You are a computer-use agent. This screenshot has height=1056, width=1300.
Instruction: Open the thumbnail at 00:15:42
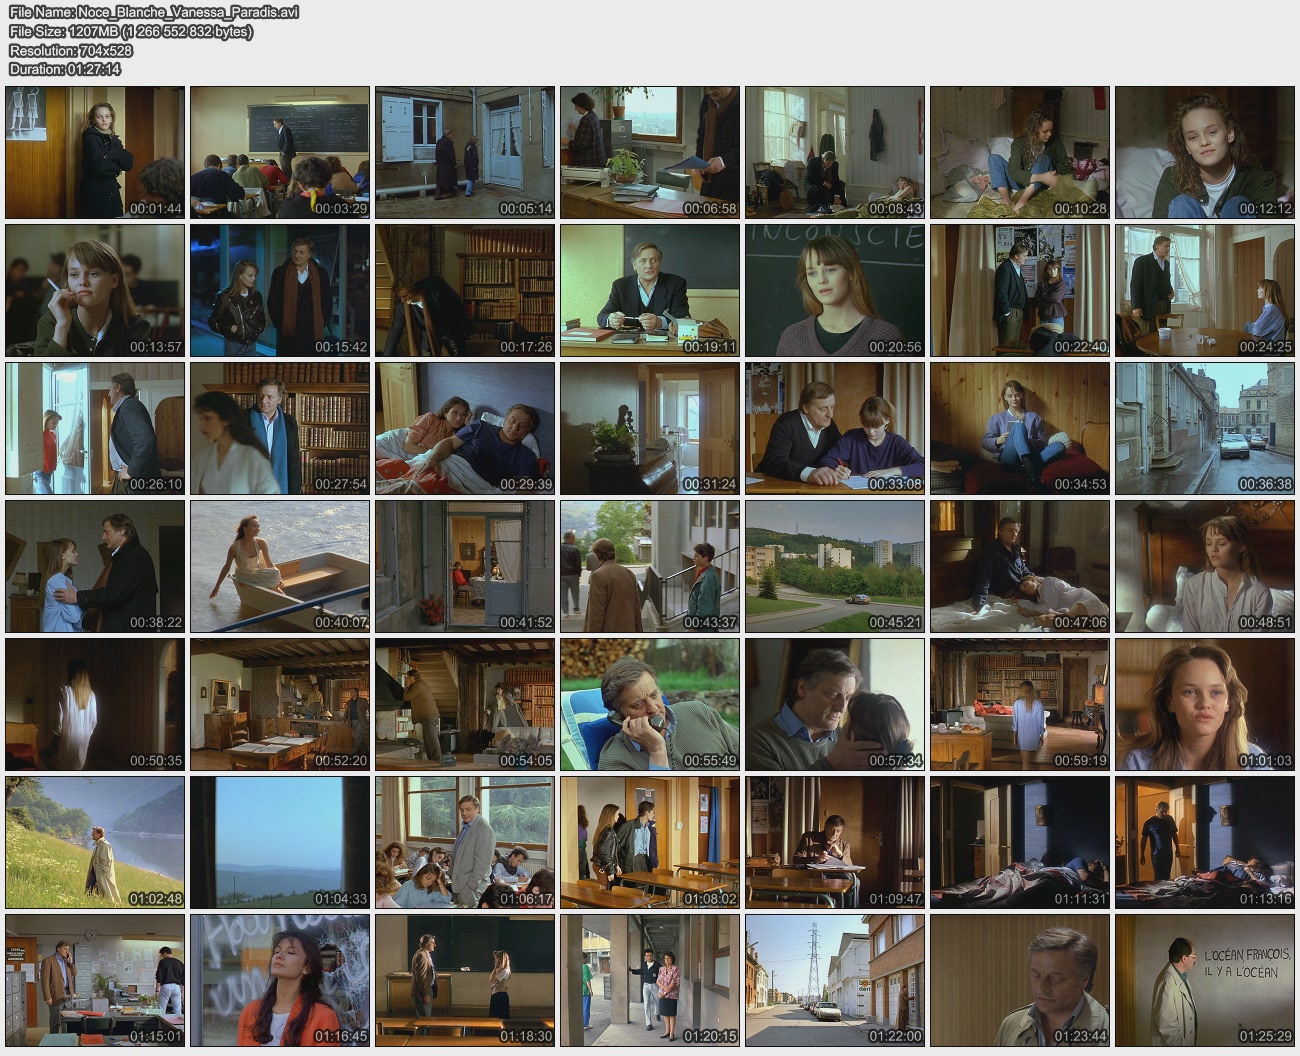click(280, 290)
